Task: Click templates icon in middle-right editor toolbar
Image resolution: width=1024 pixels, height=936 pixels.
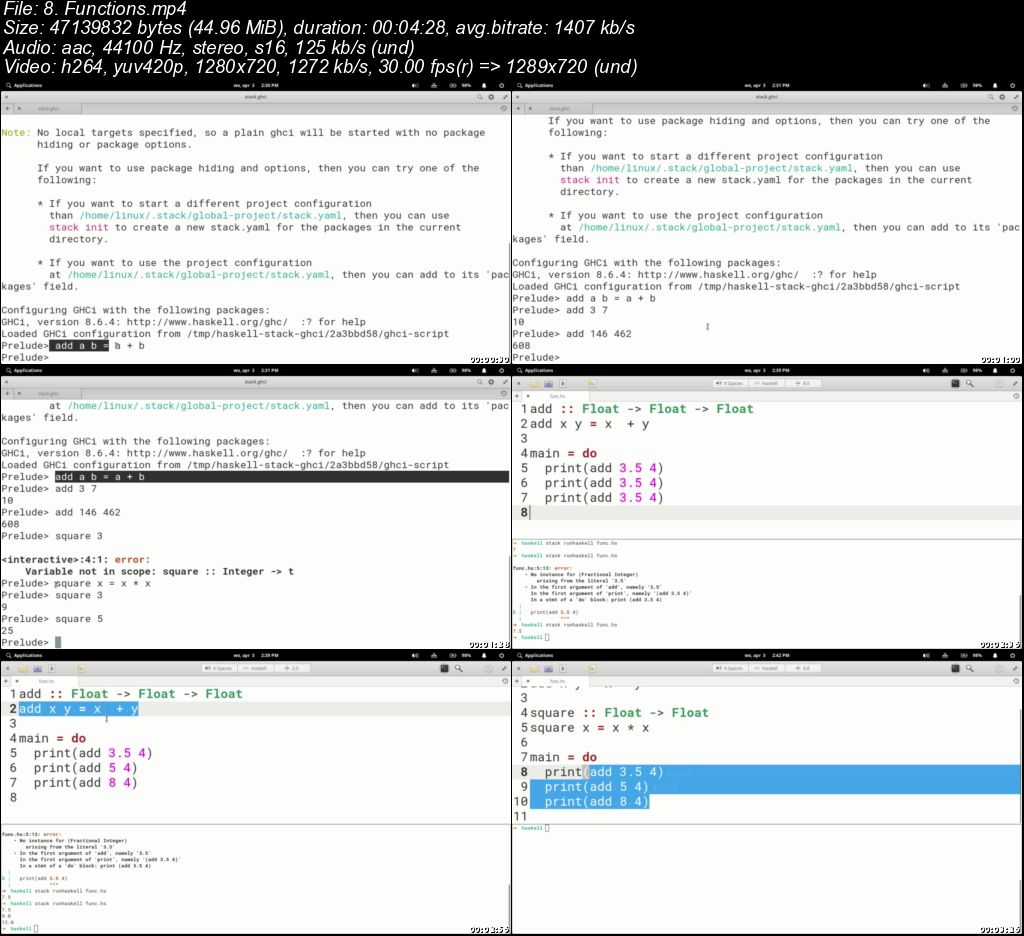Action: [x=549, y=383]
